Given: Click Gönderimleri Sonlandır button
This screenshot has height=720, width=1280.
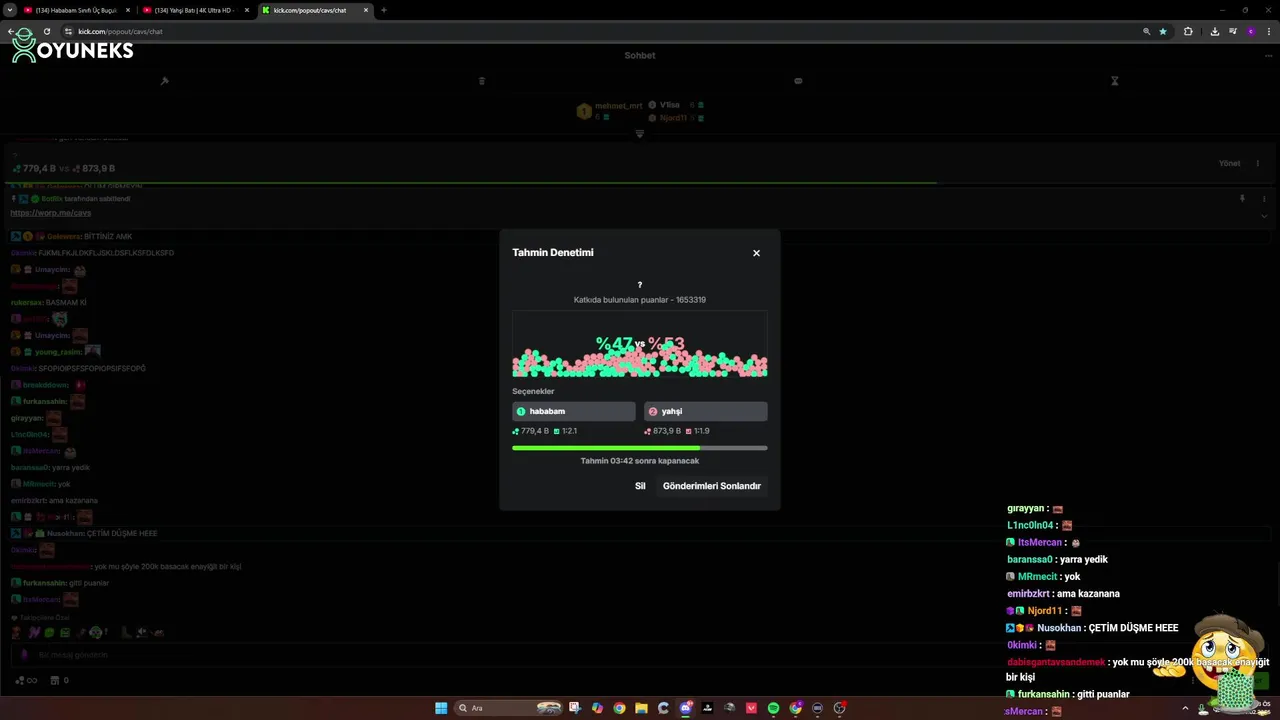Looking at the screenshot, I should click(712, 486).
